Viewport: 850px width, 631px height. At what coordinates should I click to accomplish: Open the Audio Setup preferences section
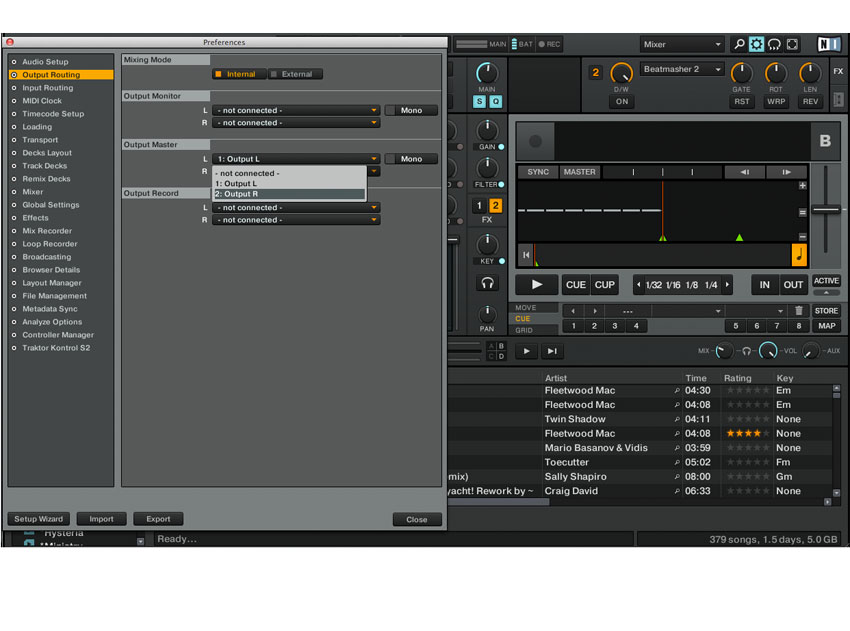[x=45, y=62]
